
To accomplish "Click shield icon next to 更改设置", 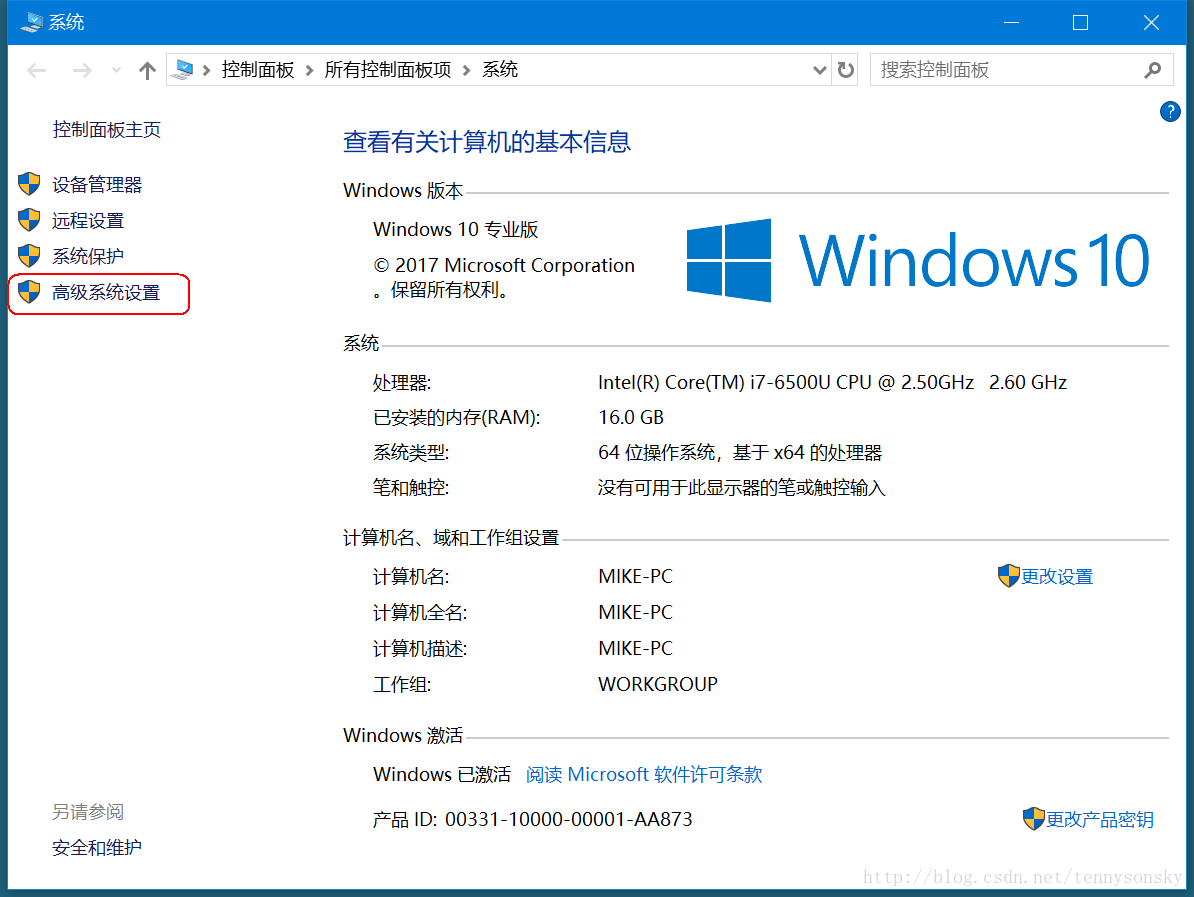I will [x=1008, y=576].
